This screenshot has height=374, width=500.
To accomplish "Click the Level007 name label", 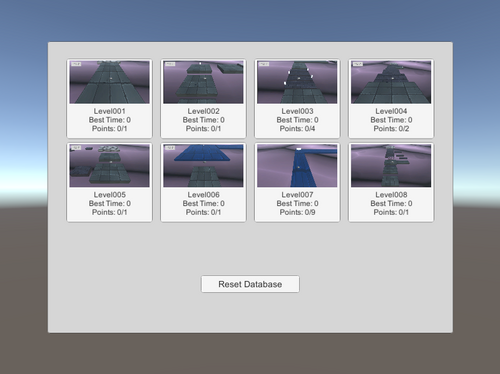I will [297, 195].
